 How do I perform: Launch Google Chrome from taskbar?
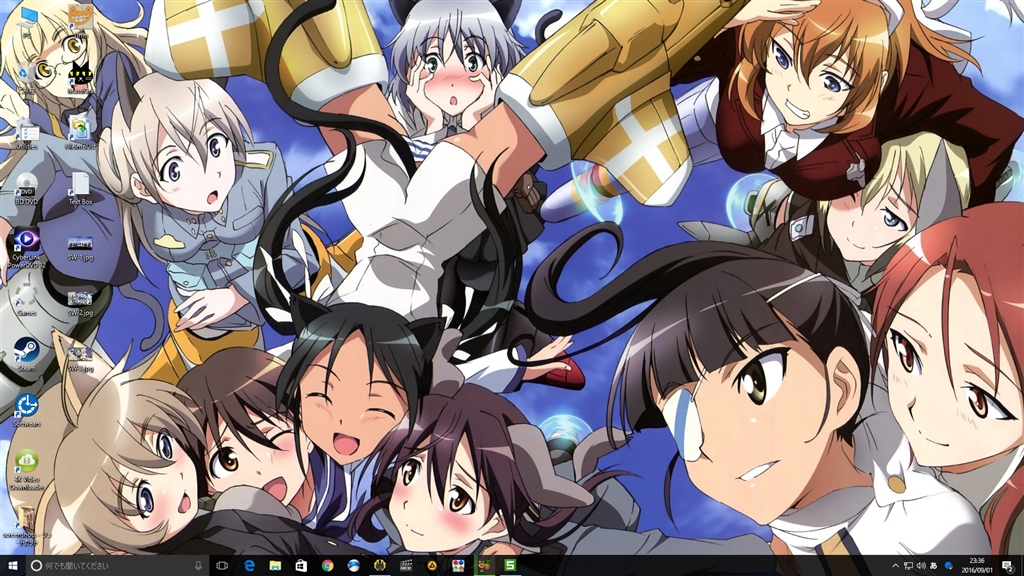point(327,566)
